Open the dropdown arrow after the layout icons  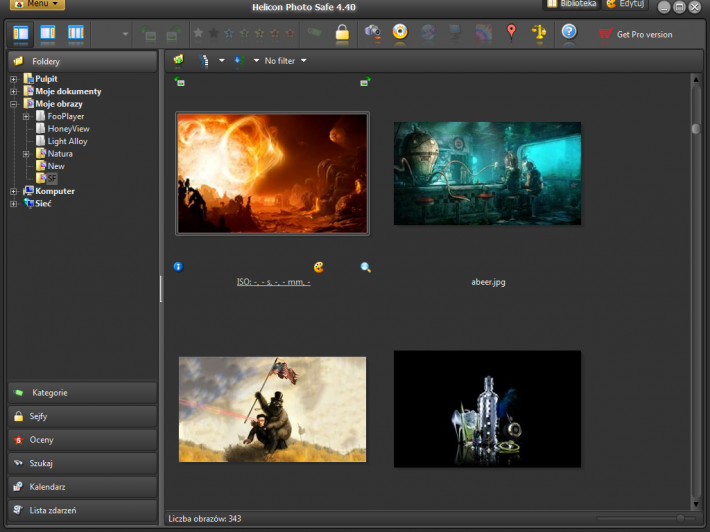125,34
